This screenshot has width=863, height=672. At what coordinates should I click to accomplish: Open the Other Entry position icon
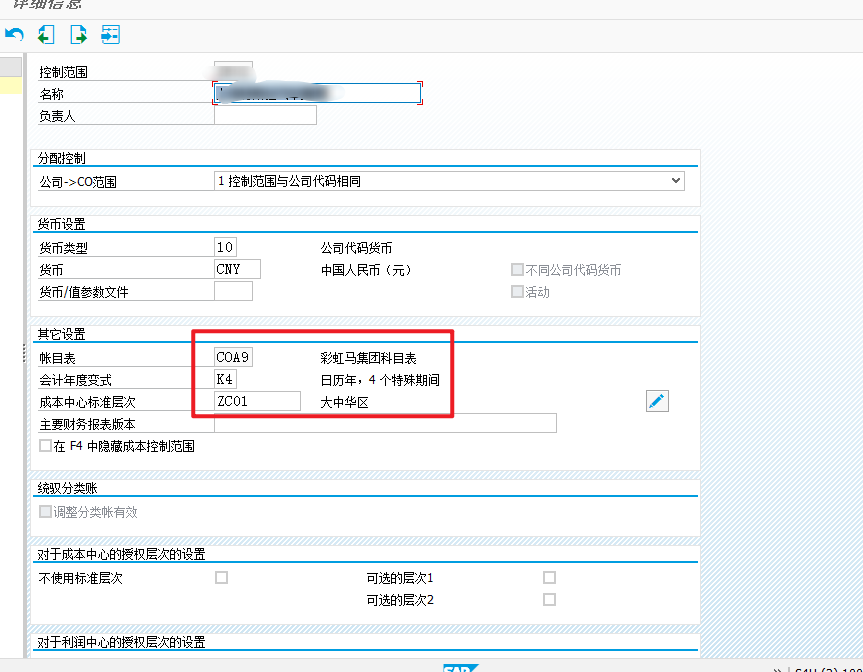(x=110, y=34)
